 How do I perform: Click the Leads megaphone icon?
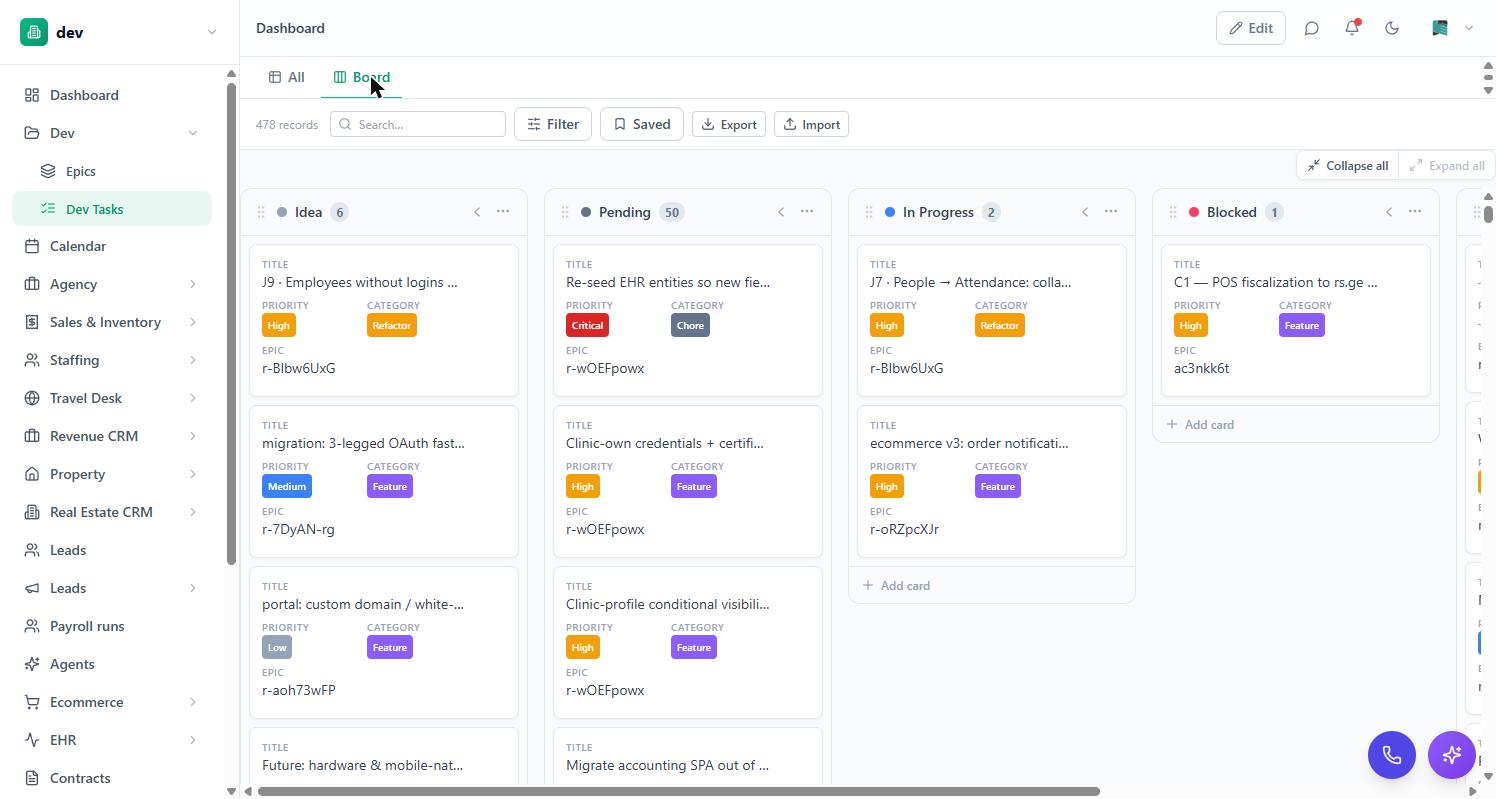32,588
